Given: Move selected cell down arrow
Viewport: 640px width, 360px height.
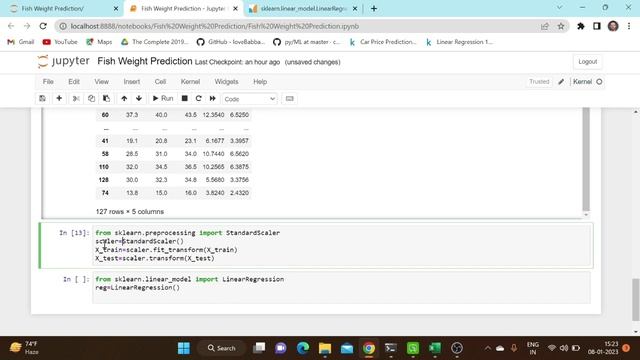Looking at the screenshot, I should 139,98.
